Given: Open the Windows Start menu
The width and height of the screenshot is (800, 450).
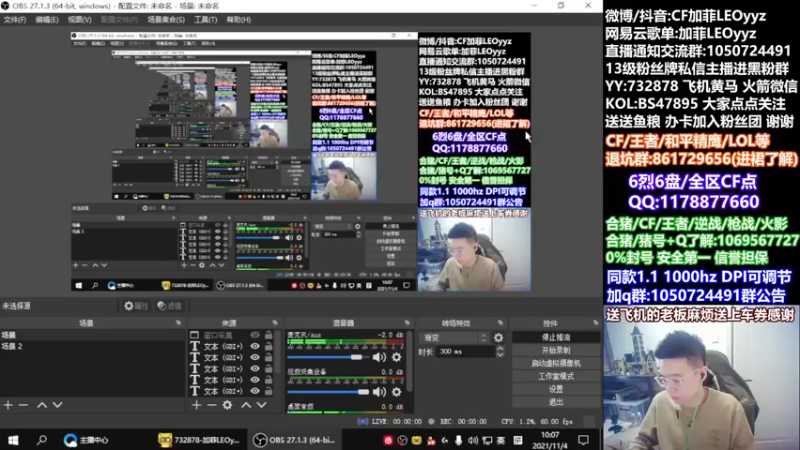Looking at the screenshot, I should [x=13, y=440].
